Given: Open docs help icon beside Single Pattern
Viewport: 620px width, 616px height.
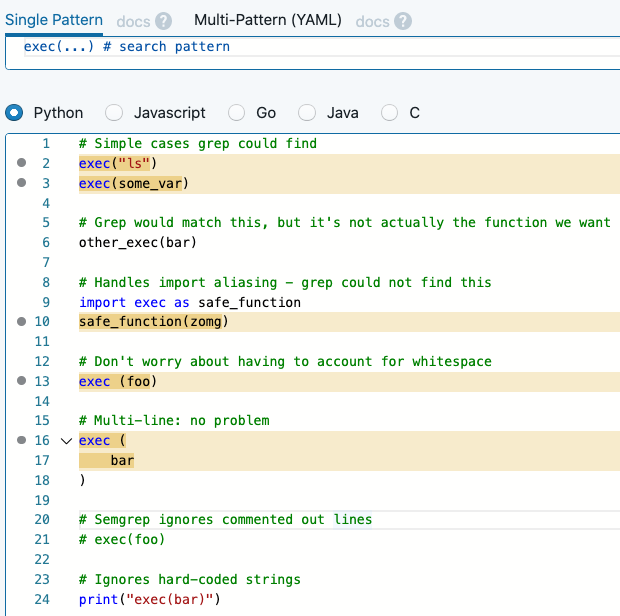Looking at the screenshot, I should [163, 21].
